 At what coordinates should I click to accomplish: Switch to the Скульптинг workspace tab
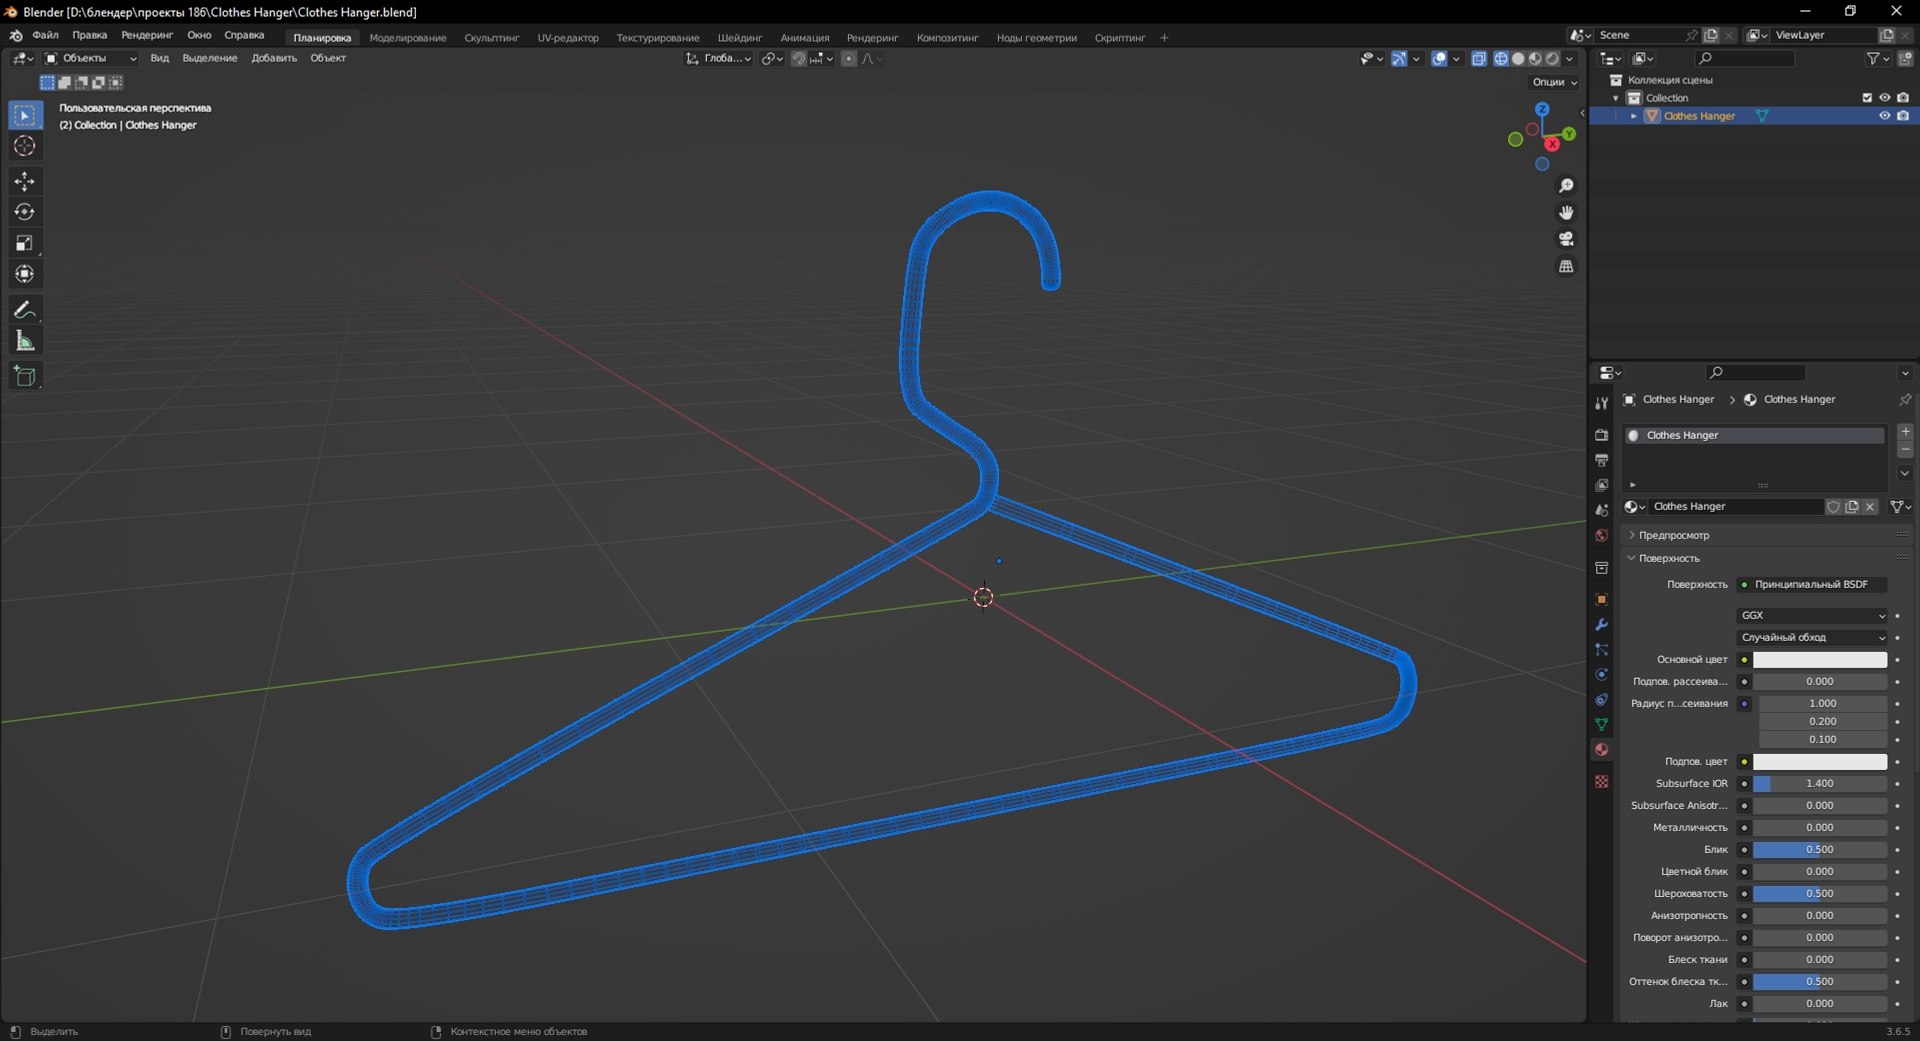[x=491, y=38]
